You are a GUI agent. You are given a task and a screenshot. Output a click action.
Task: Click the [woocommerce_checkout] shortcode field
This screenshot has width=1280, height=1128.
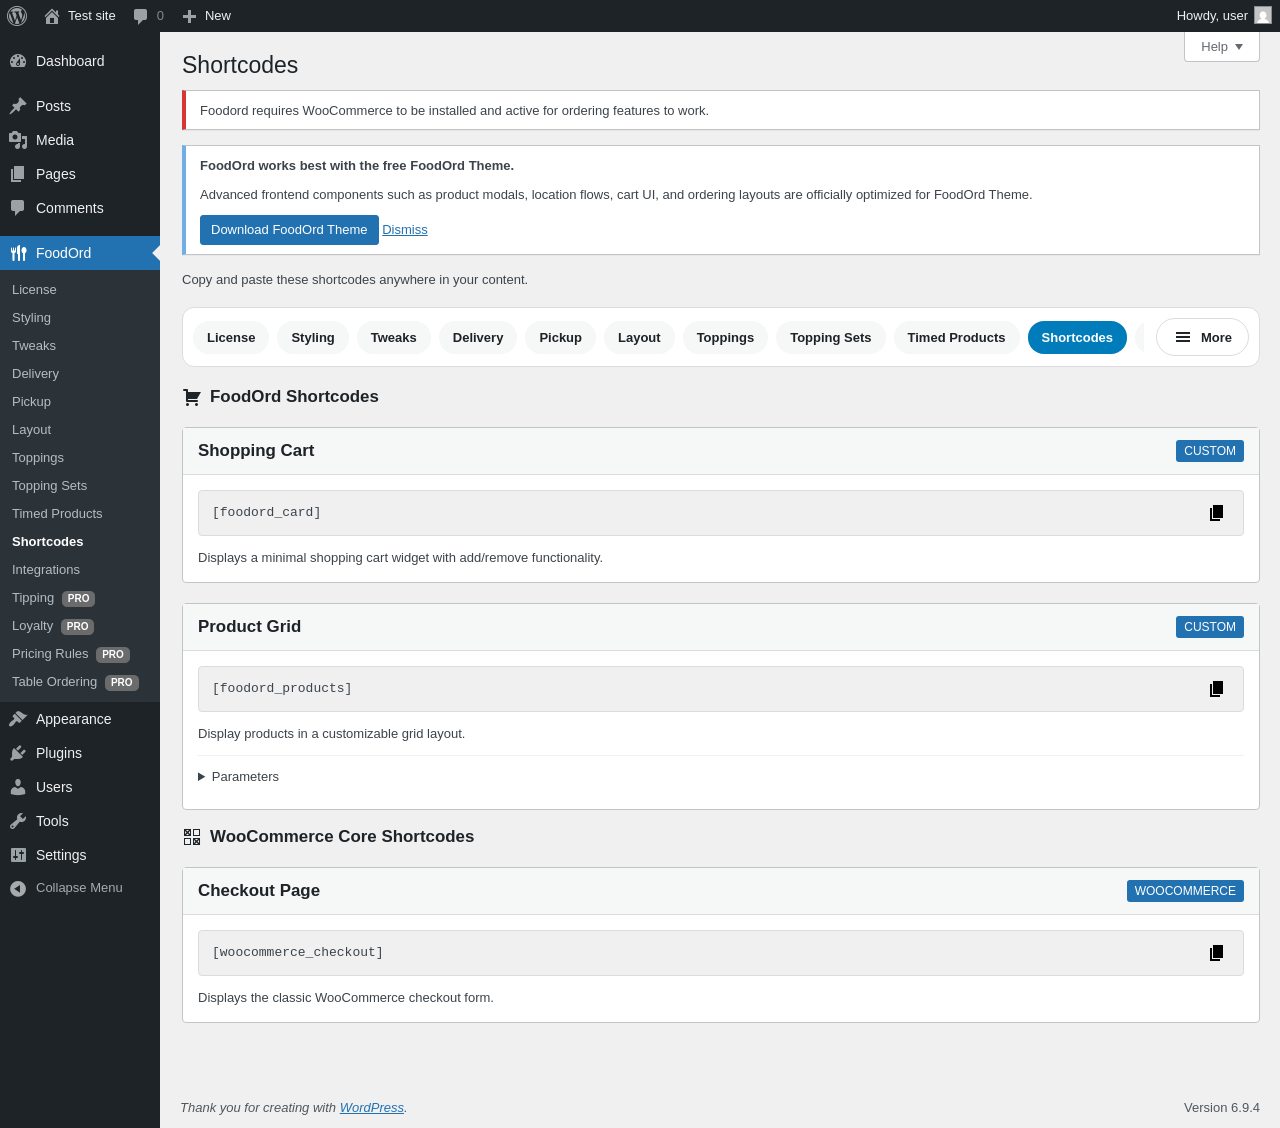720,953
